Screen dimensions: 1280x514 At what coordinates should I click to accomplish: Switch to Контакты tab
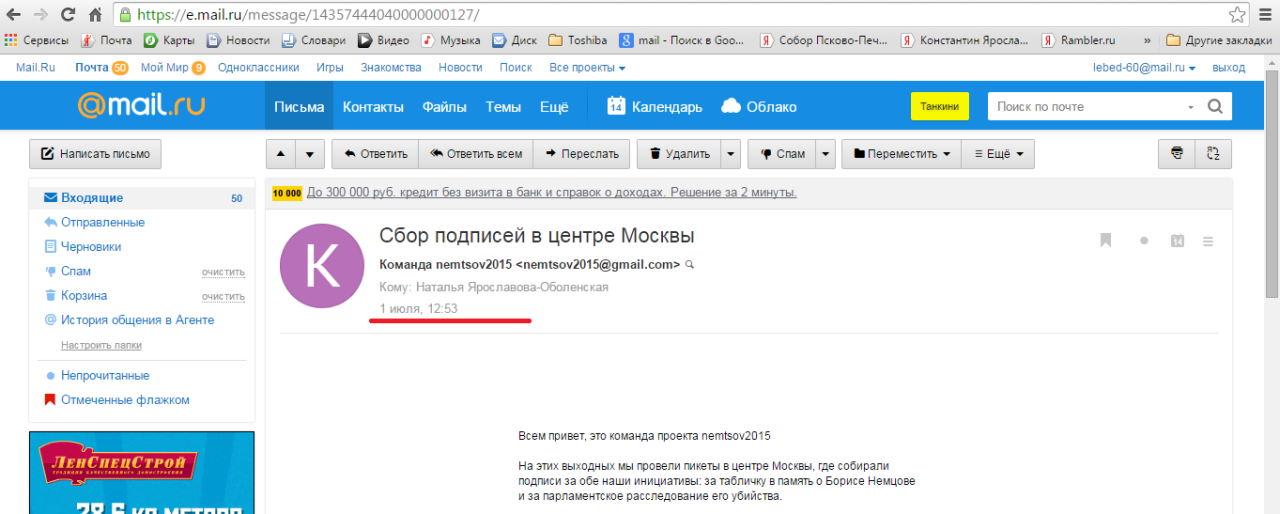(373, 107)
